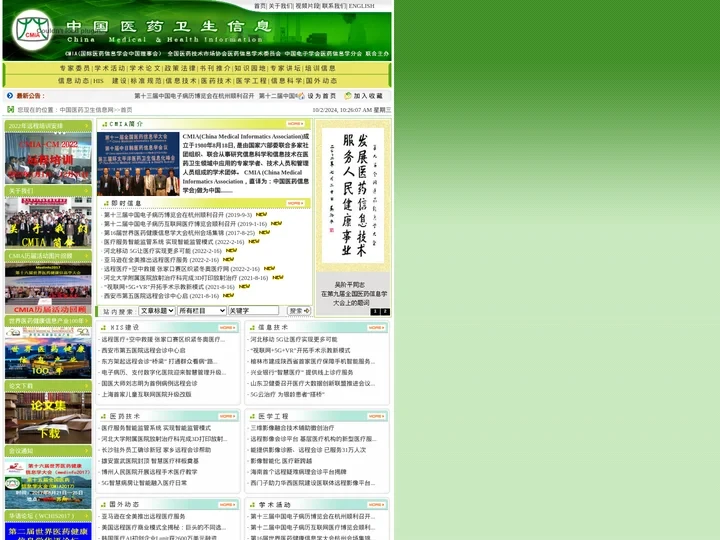Click the 设为首页 text link
Image resolution: width=720 pixels, height=540 pixels.
pos(322,96)
